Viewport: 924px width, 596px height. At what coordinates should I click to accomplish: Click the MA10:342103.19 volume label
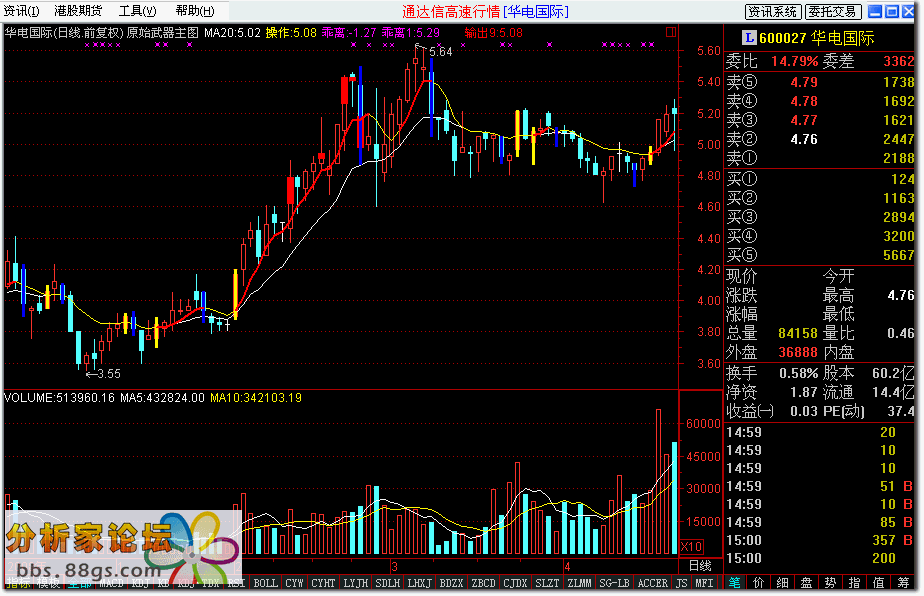[256, 398]
